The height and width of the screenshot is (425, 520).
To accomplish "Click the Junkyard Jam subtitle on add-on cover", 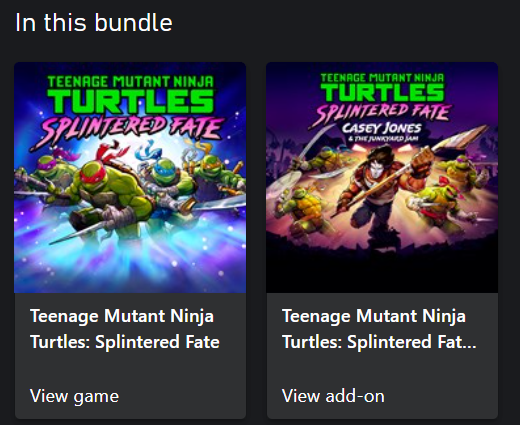I will pos(382,138).
